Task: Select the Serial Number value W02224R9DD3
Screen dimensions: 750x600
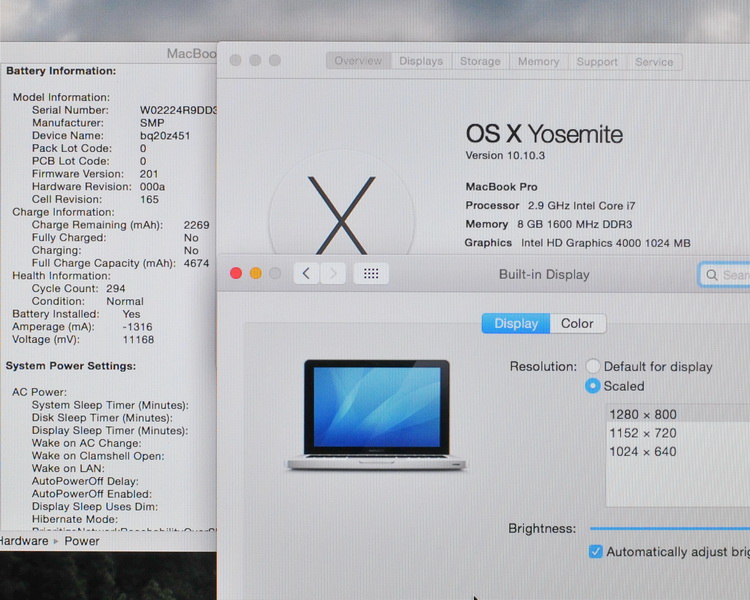Action: tap(178, 110)
